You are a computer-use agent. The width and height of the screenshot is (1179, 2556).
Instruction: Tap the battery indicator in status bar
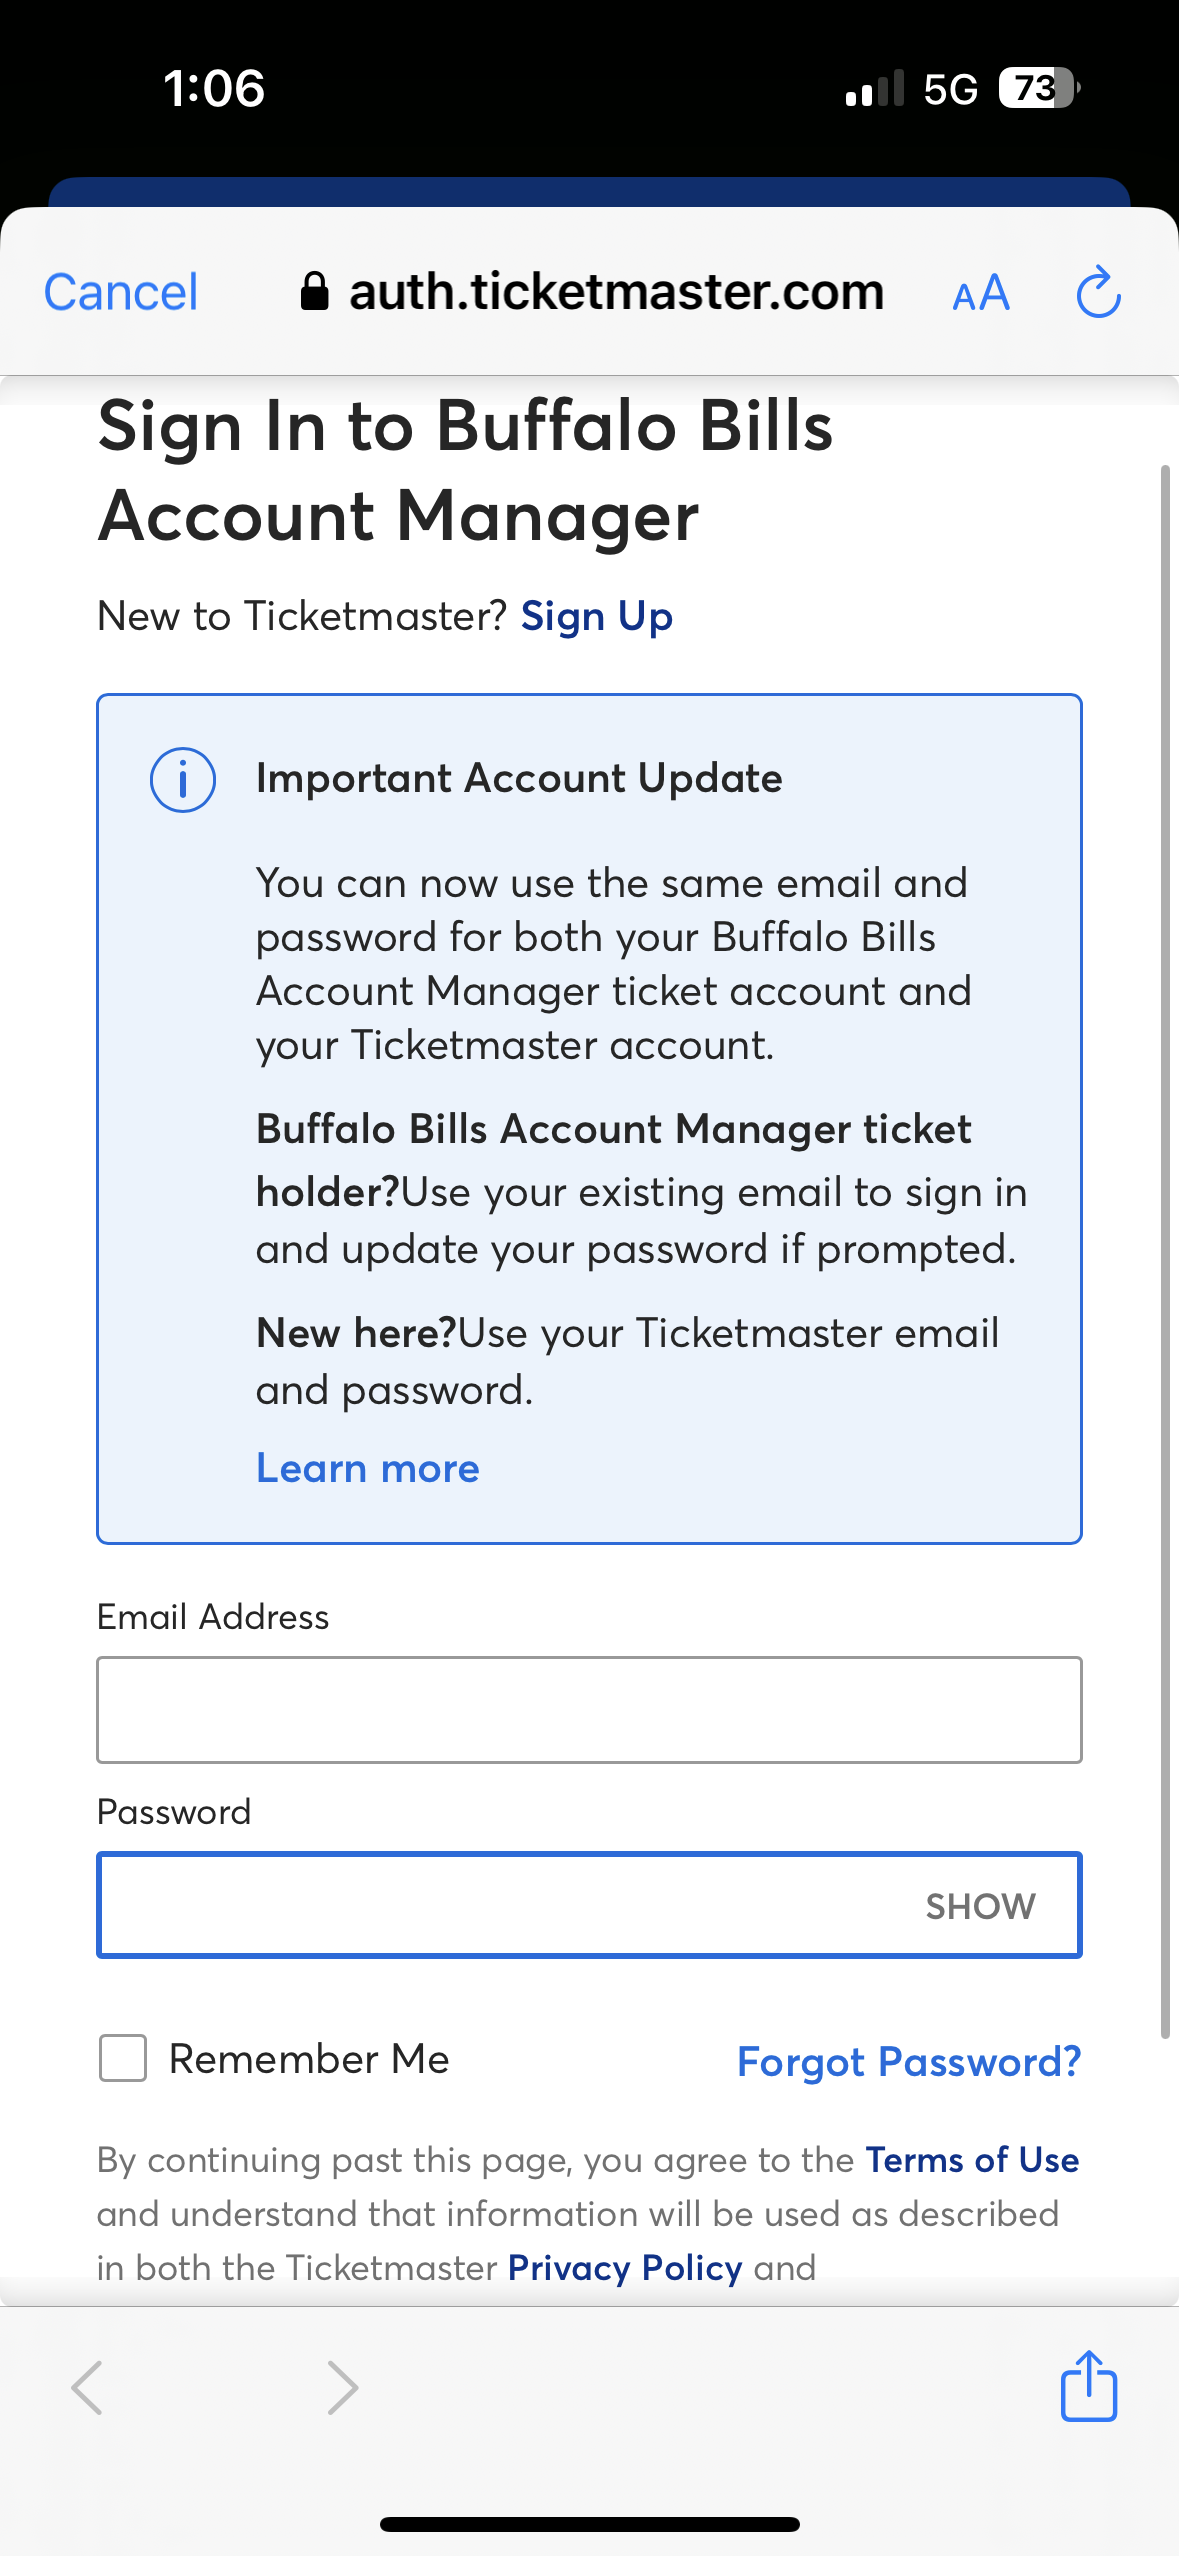coord(1039,88)
